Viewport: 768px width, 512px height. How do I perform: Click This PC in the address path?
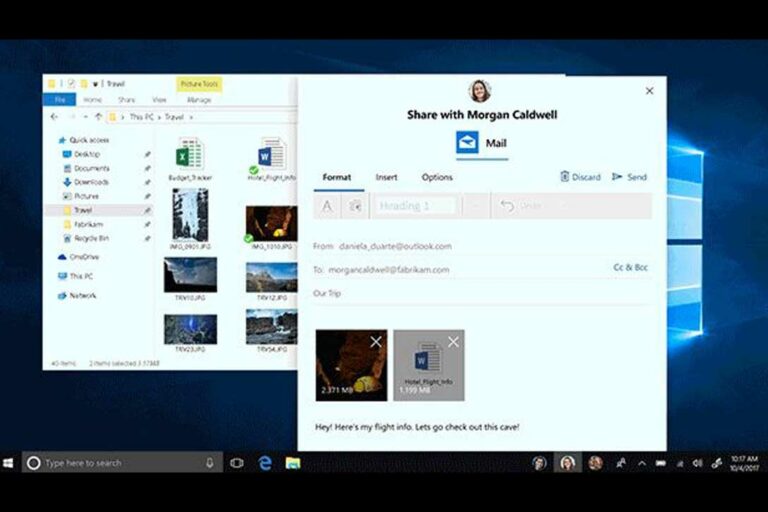(x=142, y=117)
